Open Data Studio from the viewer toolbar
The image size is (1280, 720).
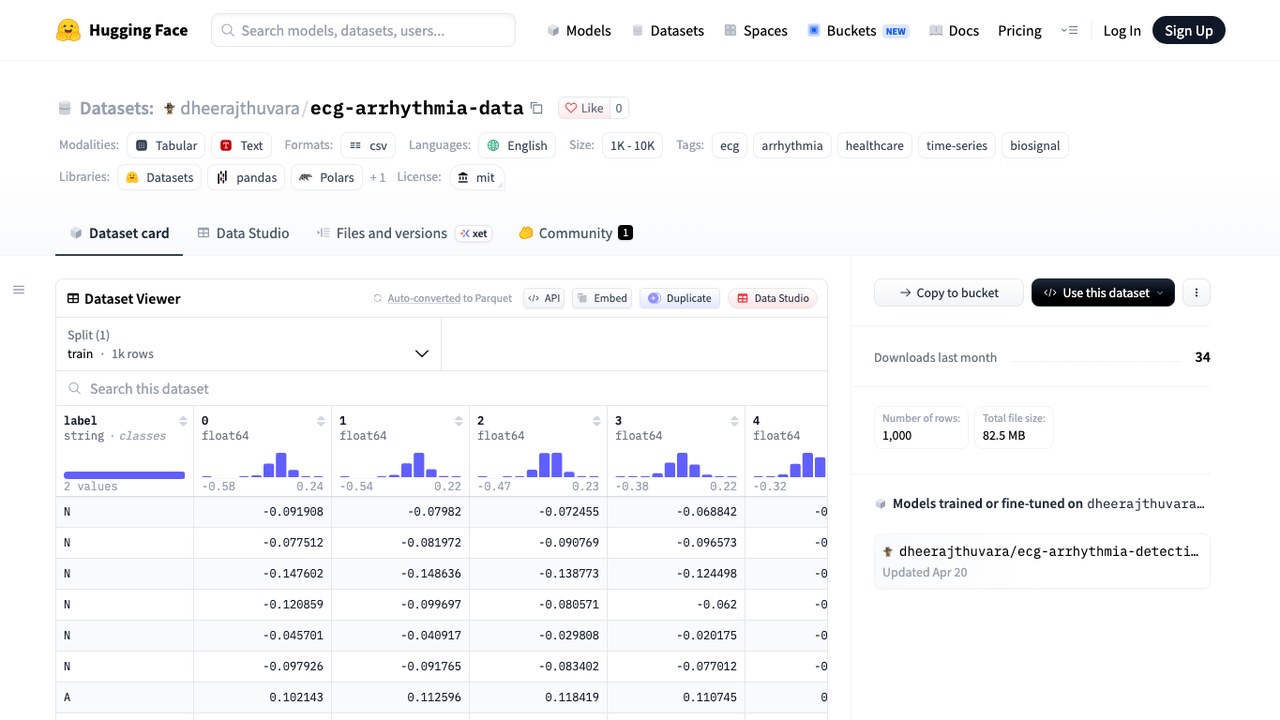click(x=772, y=298)
